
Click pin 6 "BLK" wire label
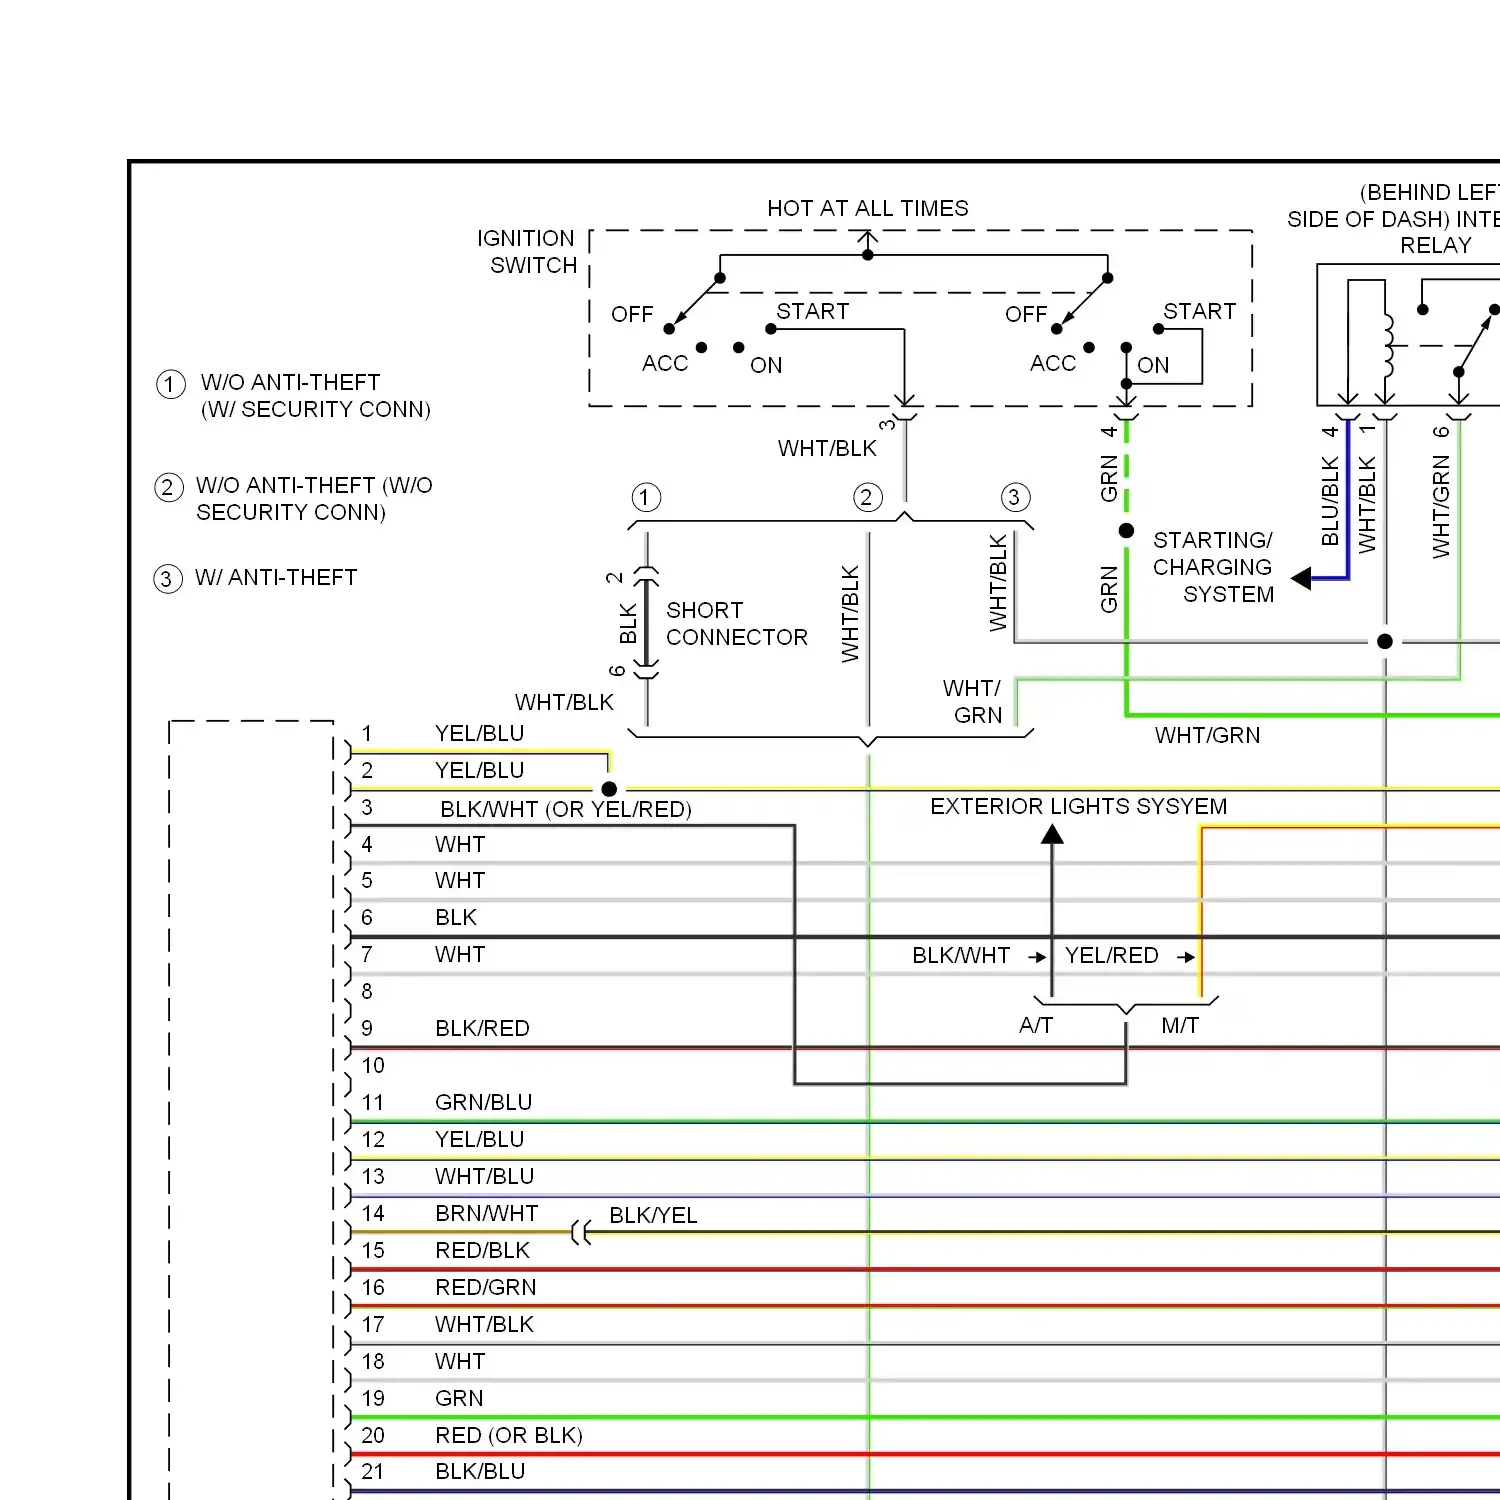(456, 917)
